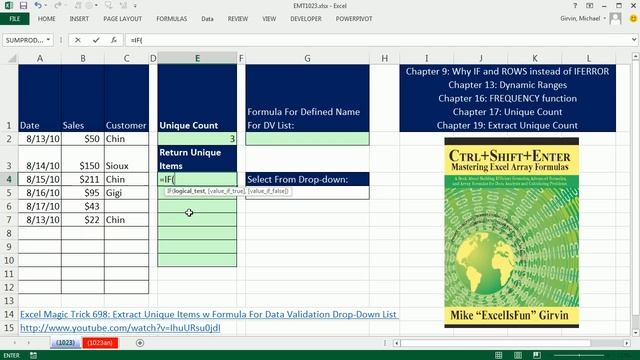Switch to Normal view icon
640x360 pixels.
tap(498, 356)
